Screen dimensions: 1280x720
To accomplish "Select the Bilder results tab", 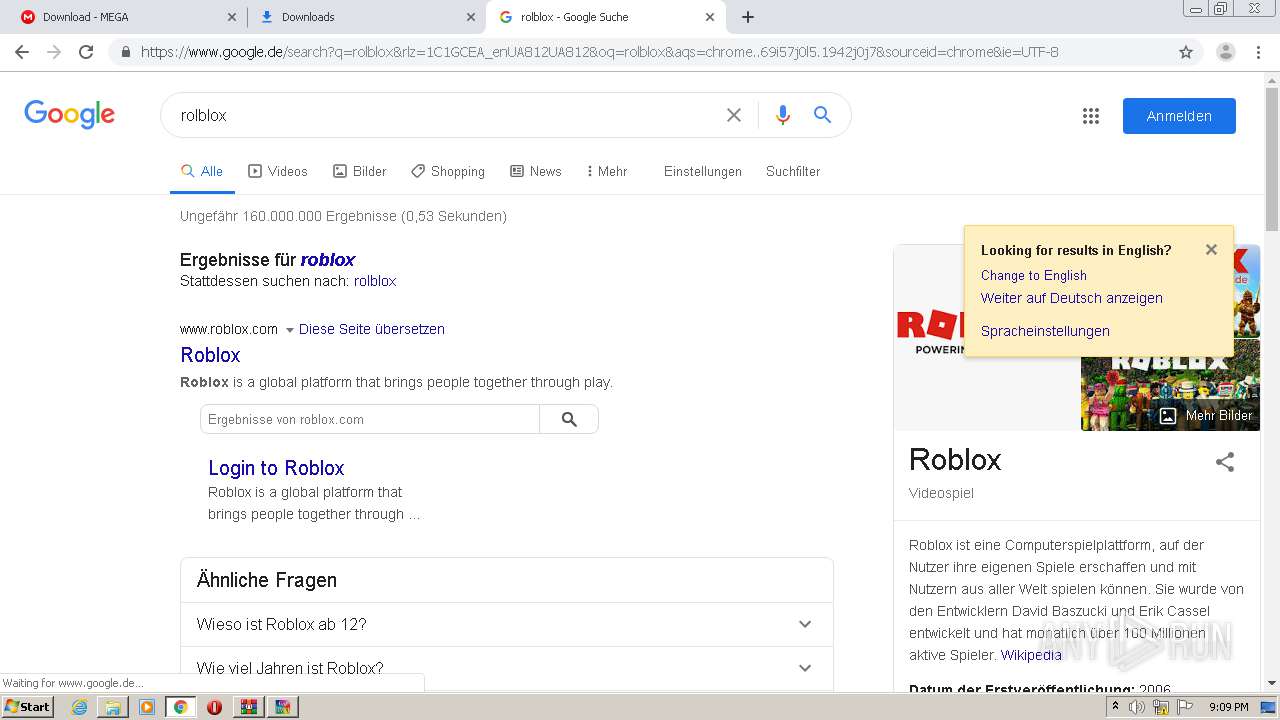I will tap(360, 171).
